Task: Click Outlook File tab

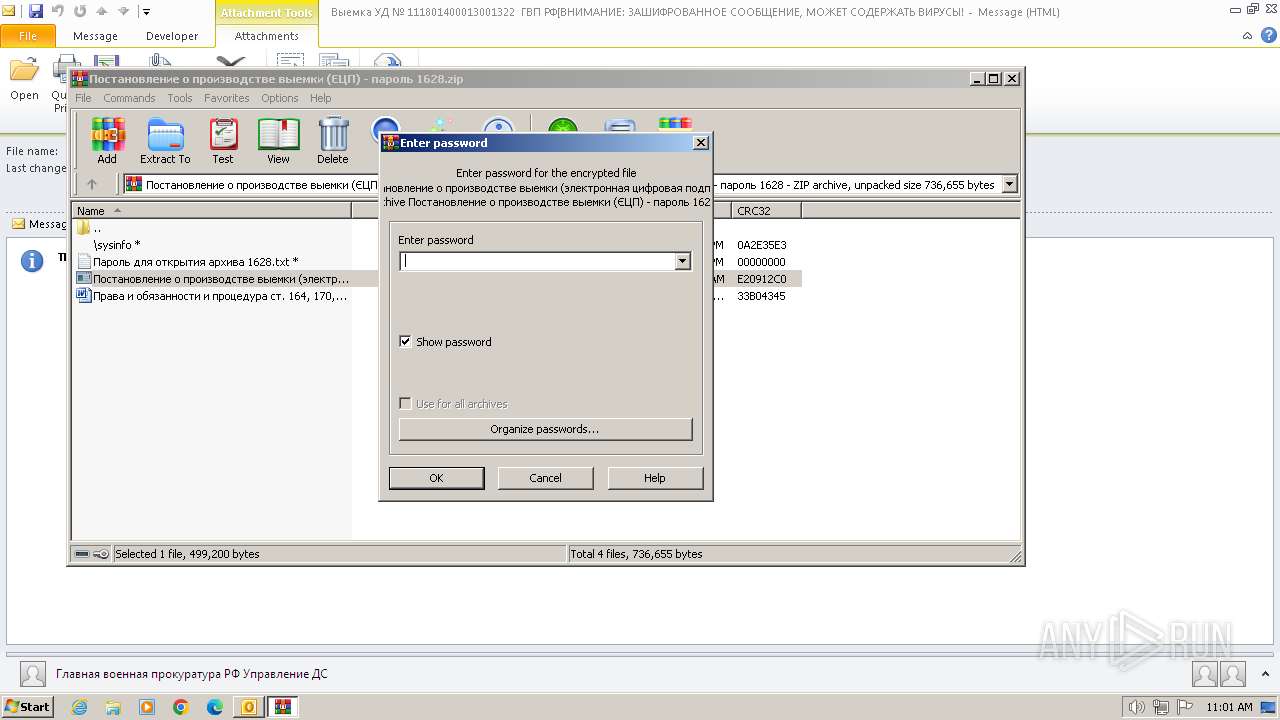Action: 28,36
